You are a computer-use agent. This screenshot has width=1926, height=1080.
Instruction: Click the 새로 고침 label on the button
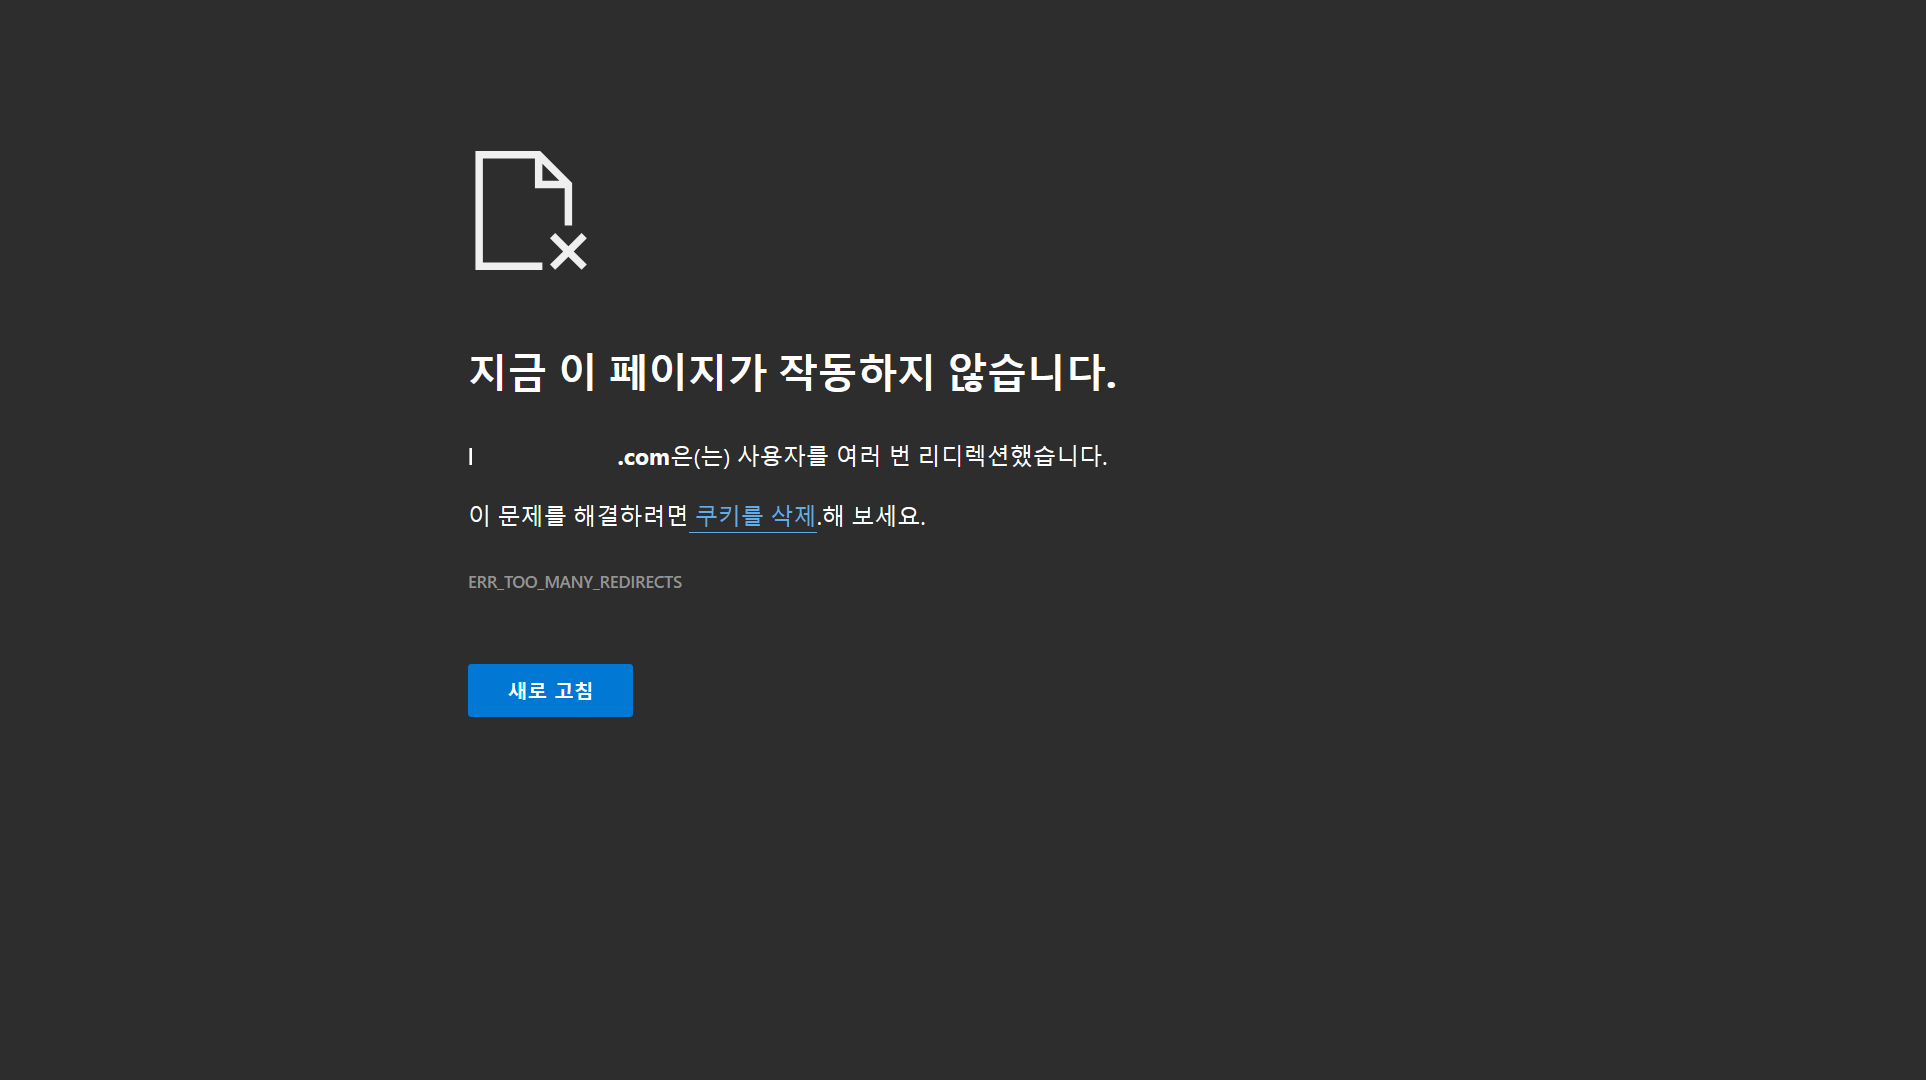click(x=549, y=690)
